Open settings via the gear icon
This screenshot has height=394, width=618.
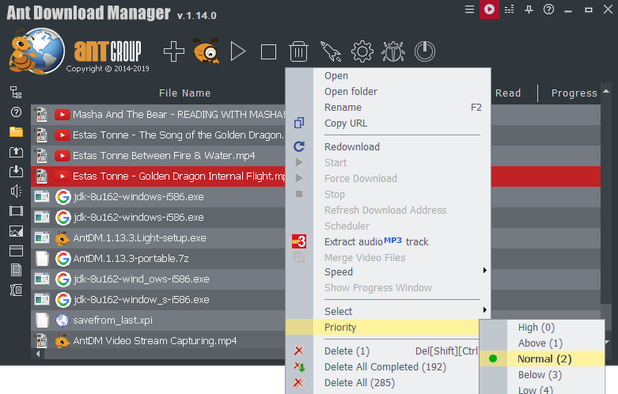pyautogui.click(x=362, y=52)
